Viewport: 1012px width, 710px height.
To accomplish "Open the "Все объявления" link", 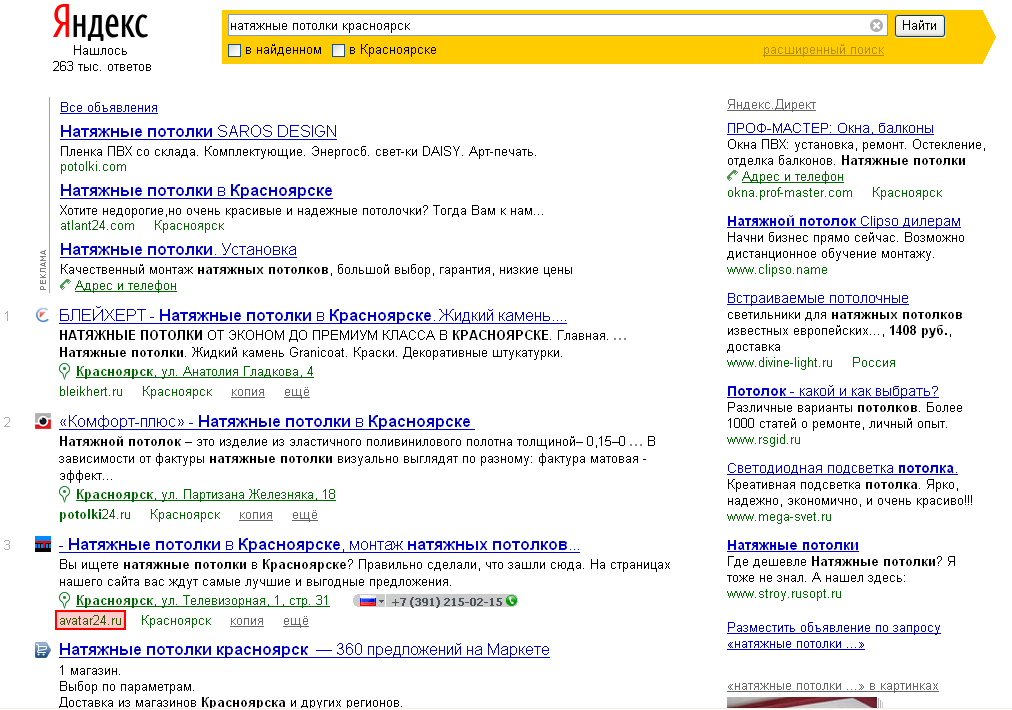I will point(109,108).
